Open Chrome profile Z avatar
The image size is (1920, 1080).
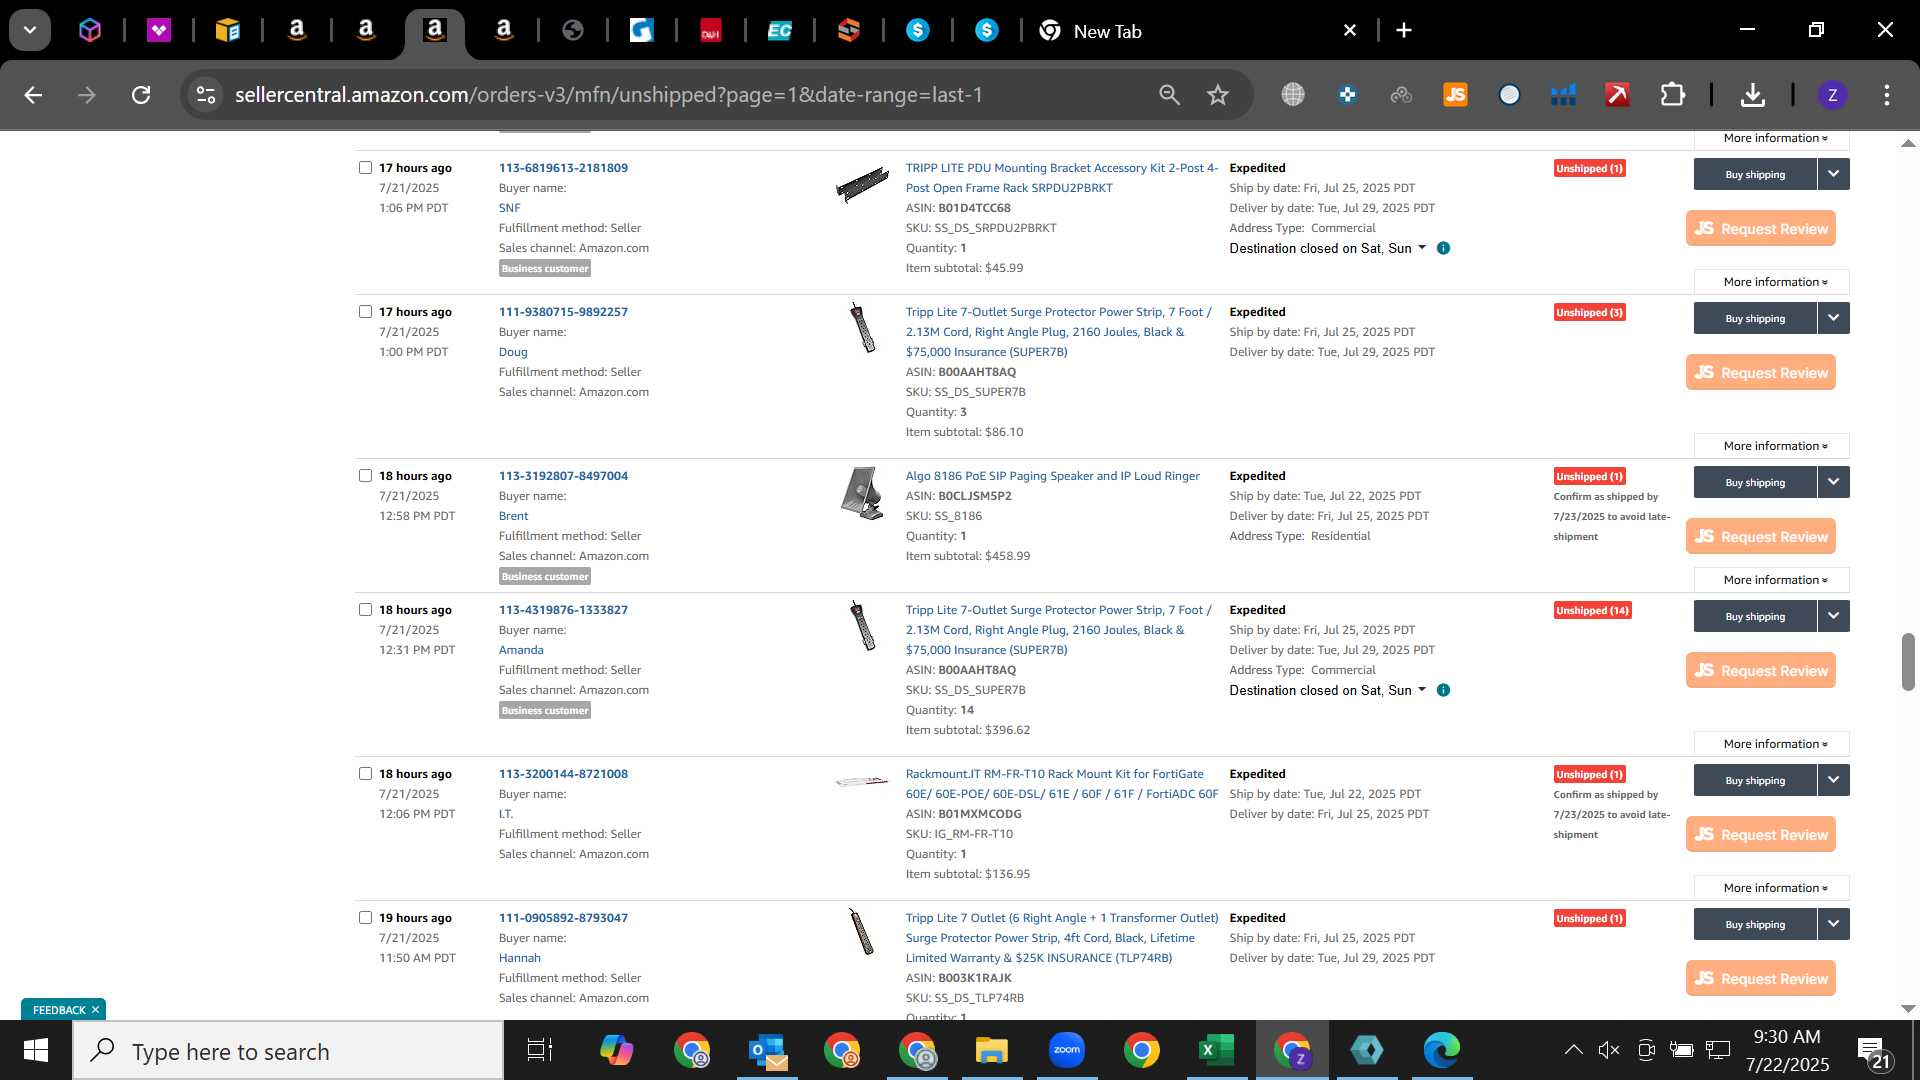pos(1832,95)
